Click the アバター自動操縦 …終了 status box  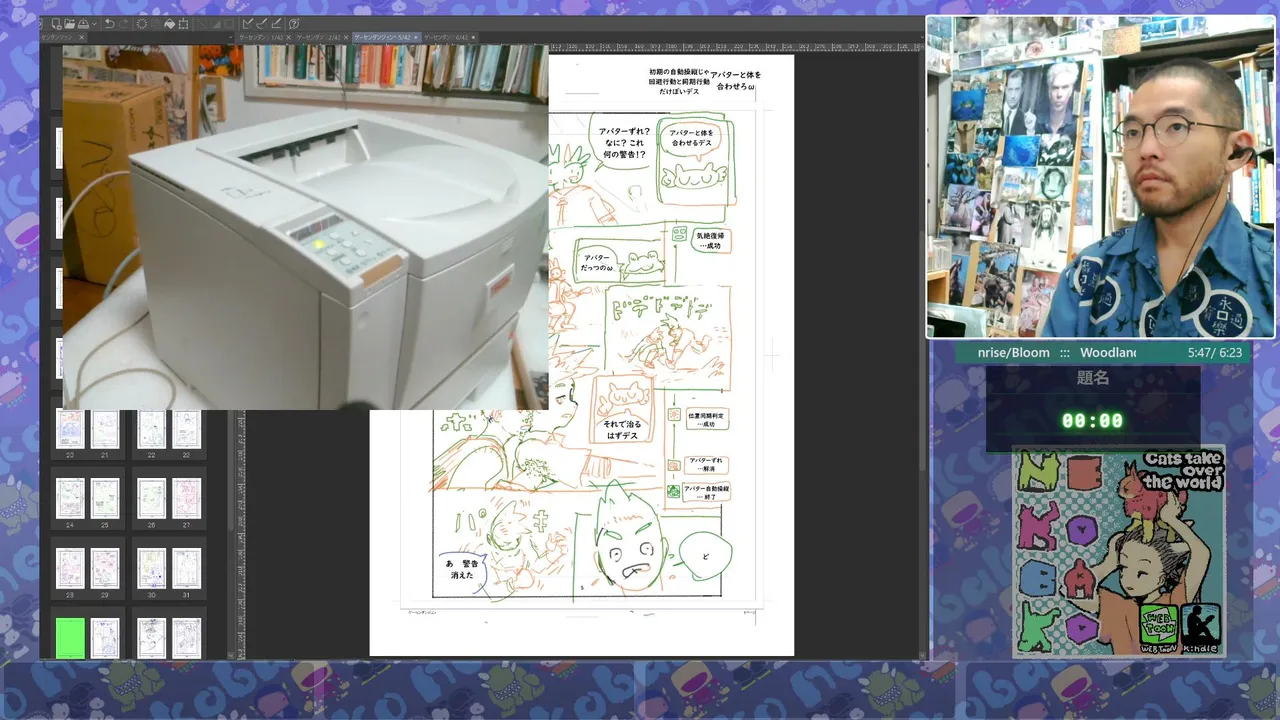pyautogui.click(x=707, y=492)
